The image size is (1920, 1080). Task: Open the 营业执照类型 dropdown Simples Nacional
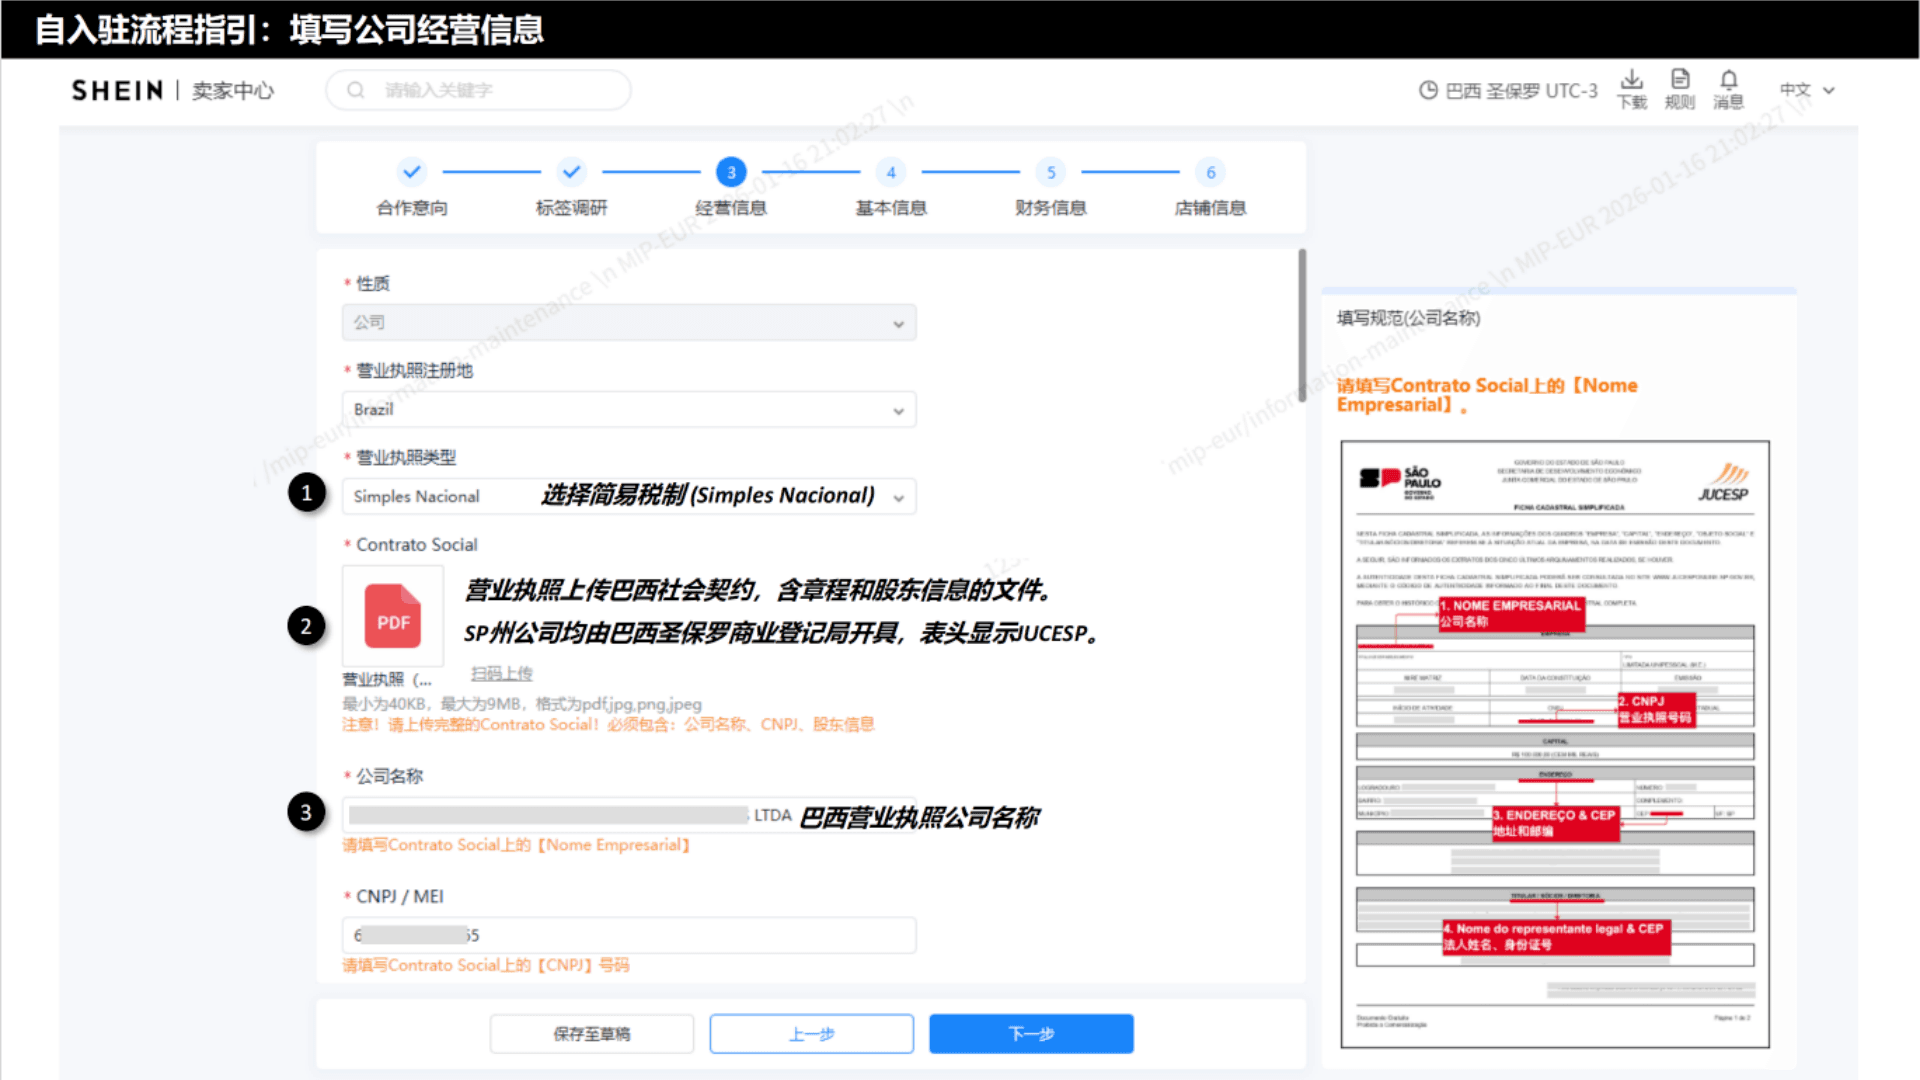pyautogui.click(x=629, y=496)
